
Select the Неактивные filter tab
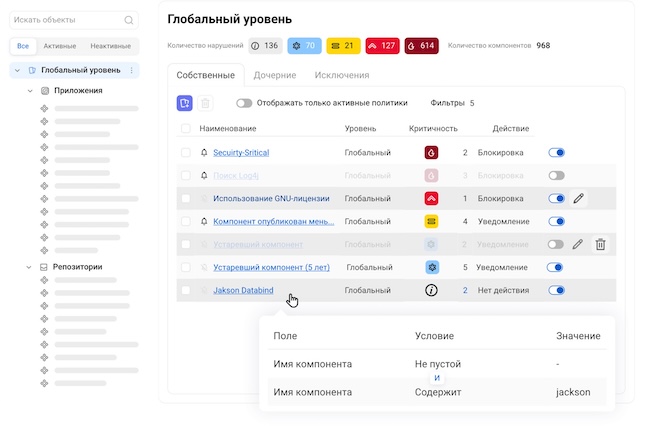tap(111, 46)
